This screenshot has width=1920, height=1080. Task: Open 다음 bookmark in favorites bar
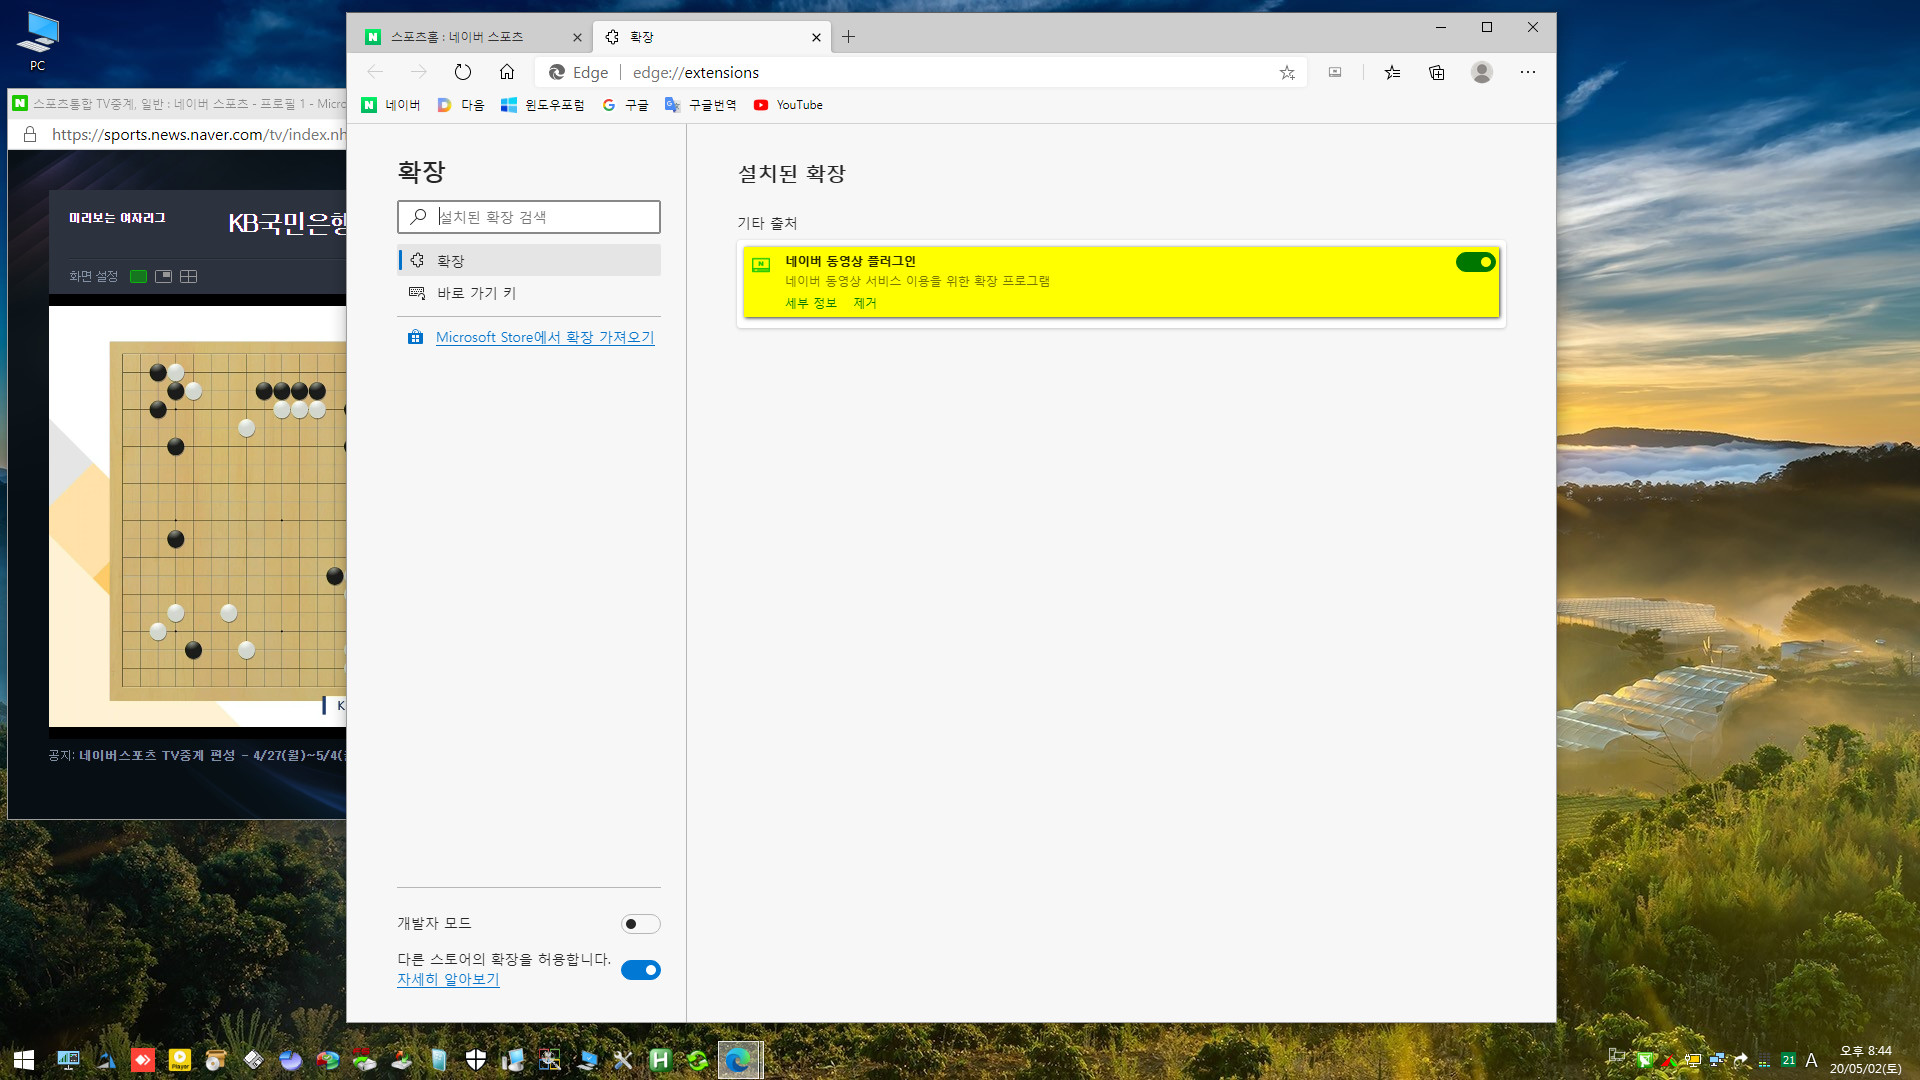click(x=461, y=105)
